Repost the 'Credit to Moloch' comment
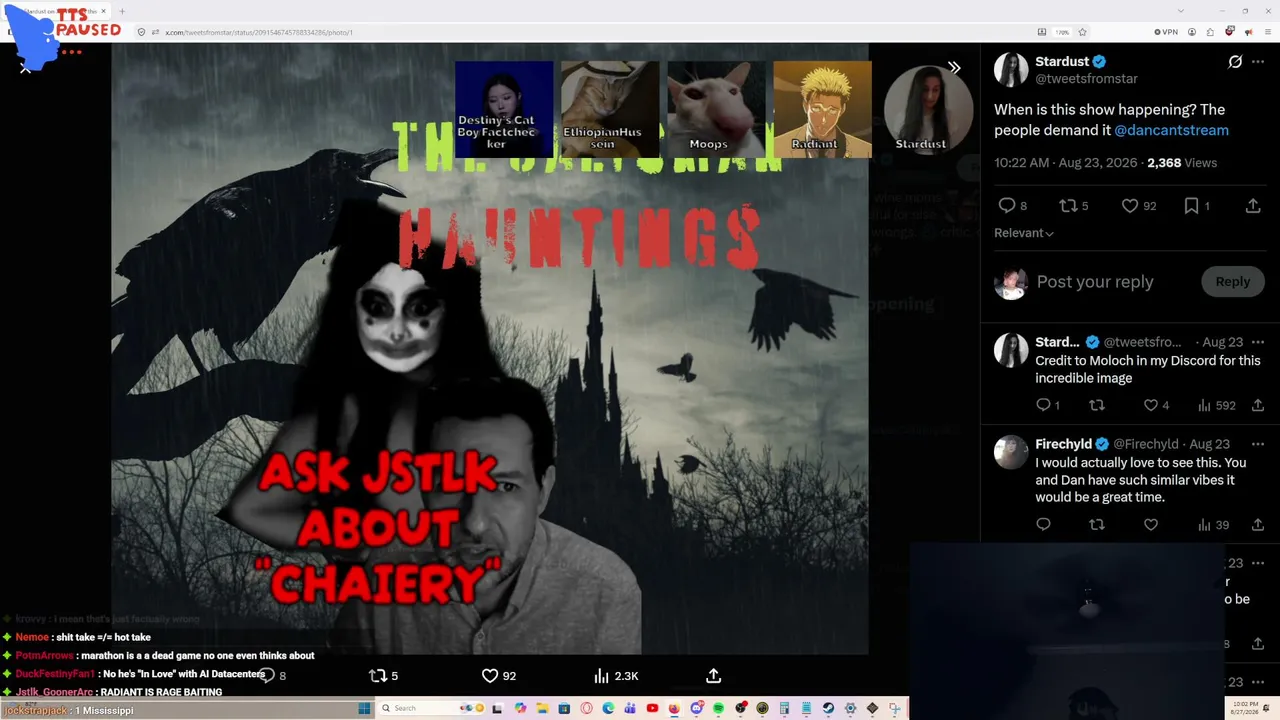 (x=1097, y=405)
